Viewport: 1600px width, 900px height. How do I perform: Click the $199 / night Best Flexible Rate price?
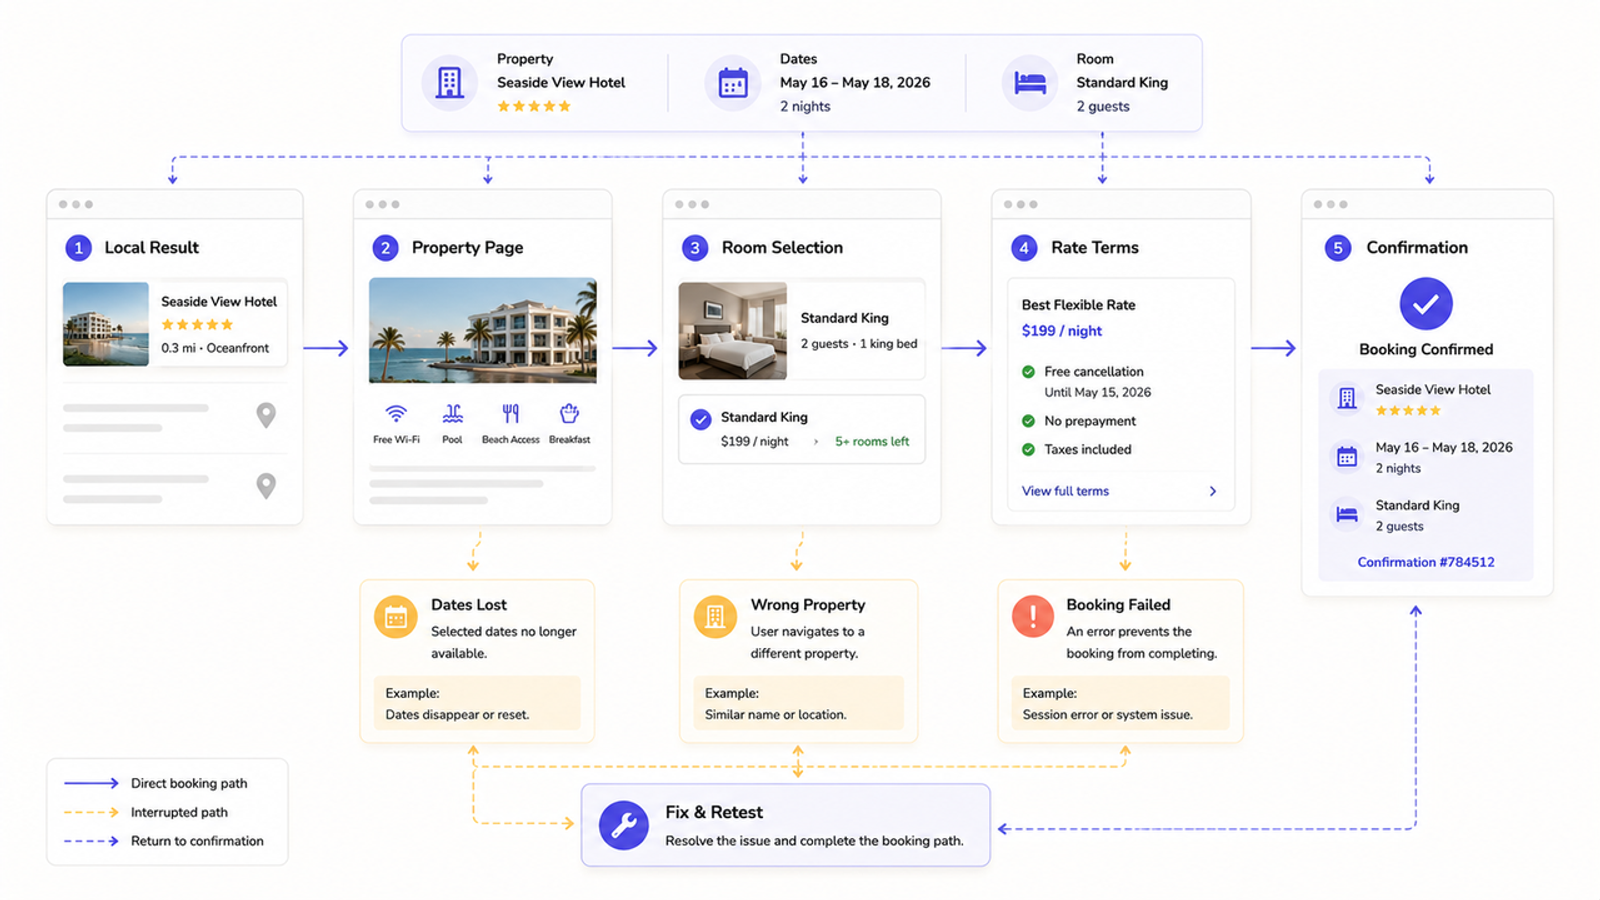pyautogui.click(x=1062, y=331)
